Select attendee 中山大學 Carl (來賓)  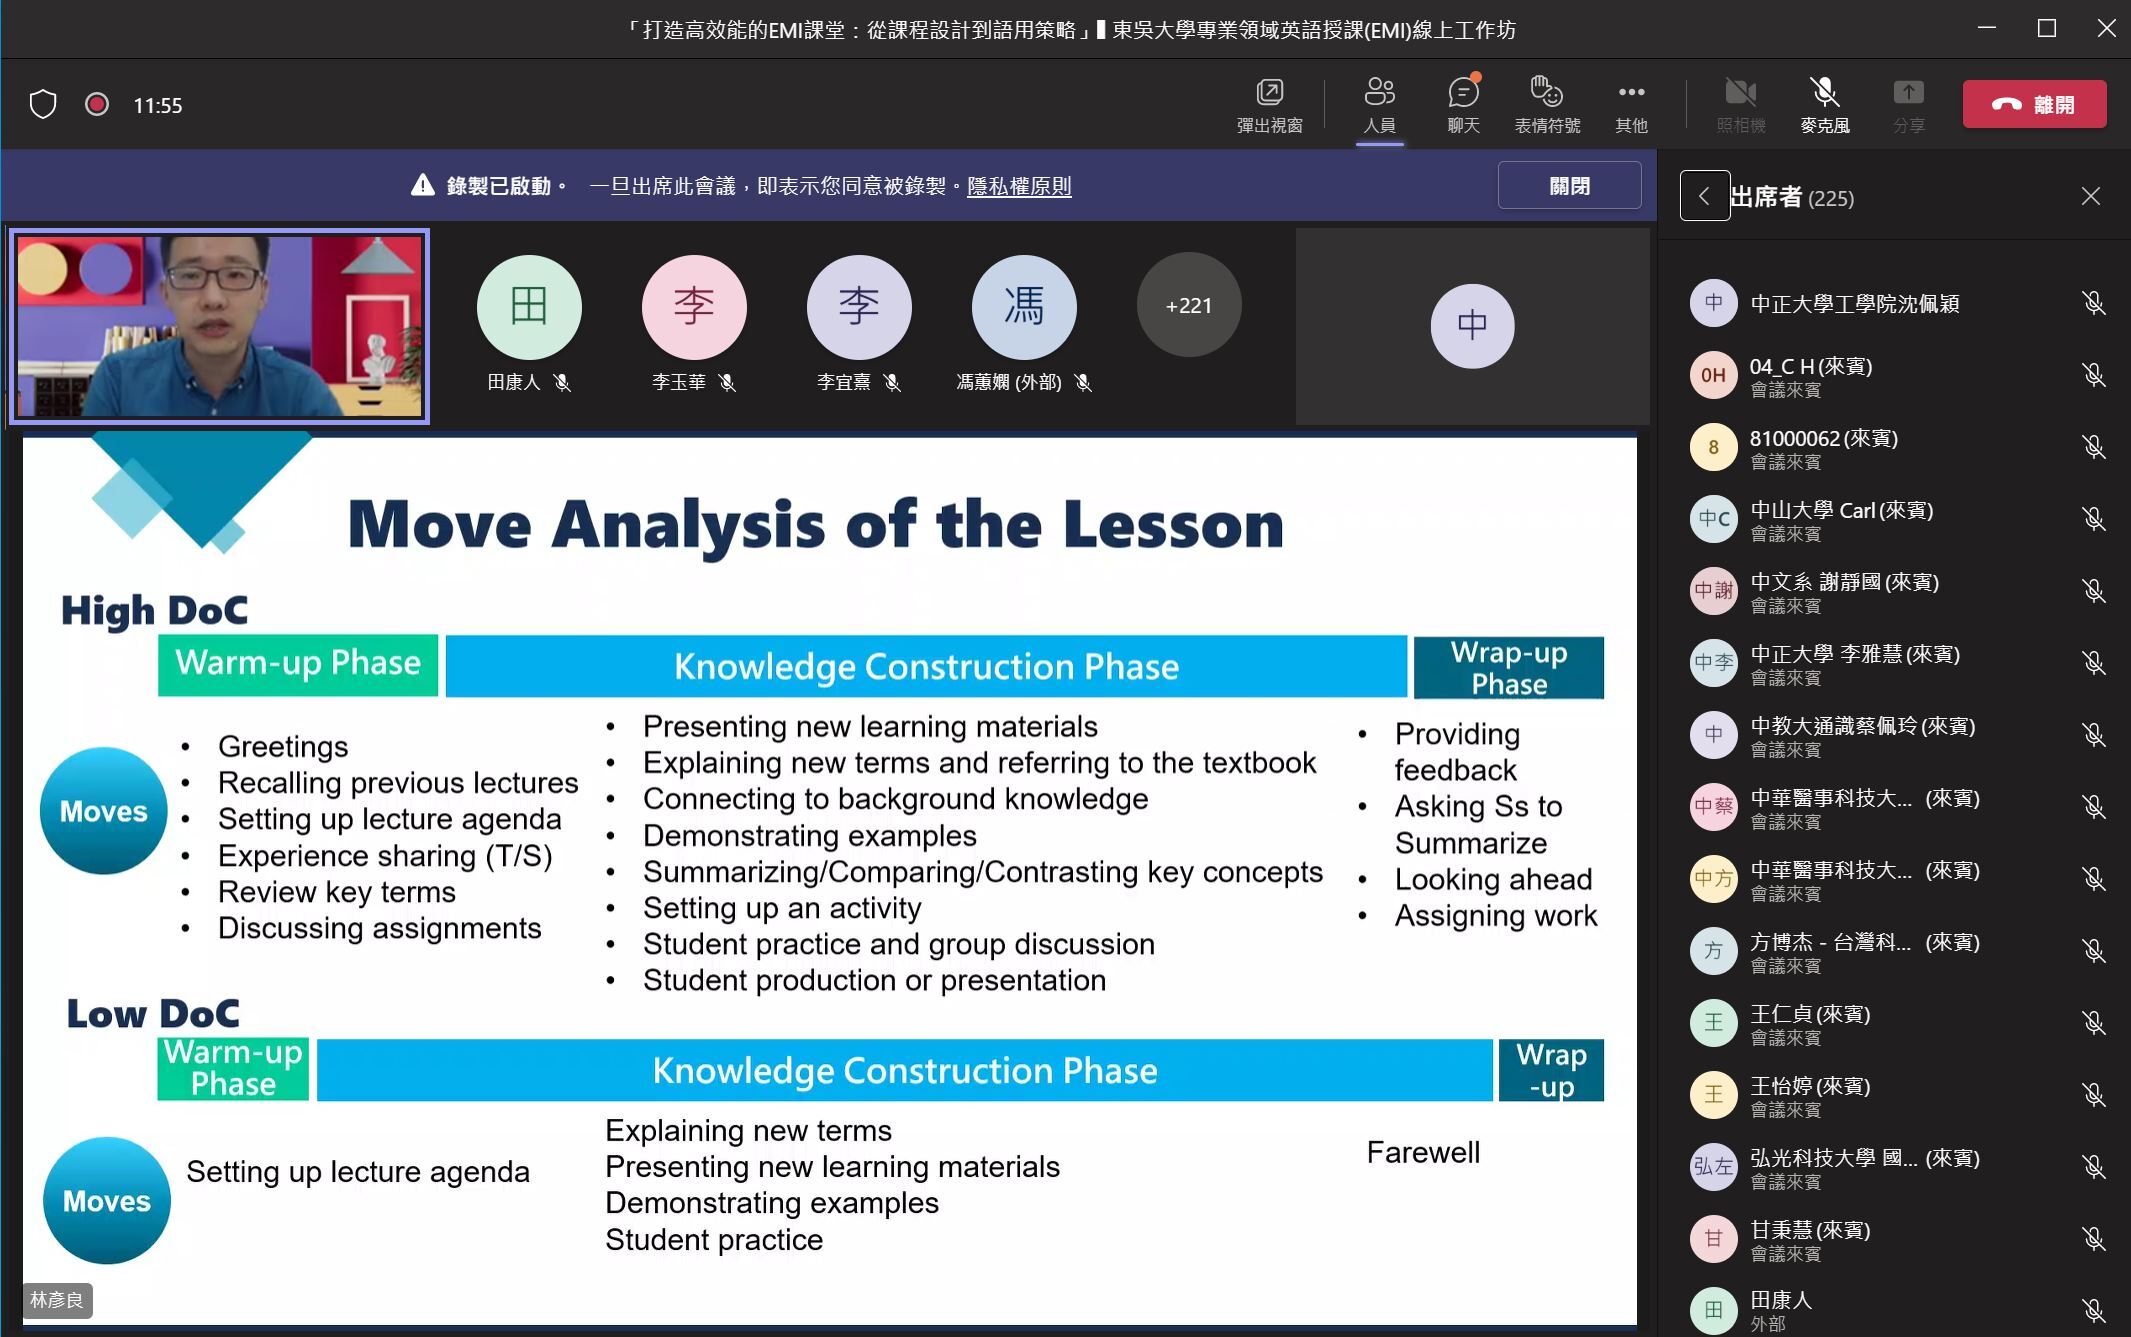tap(1894, 519)
